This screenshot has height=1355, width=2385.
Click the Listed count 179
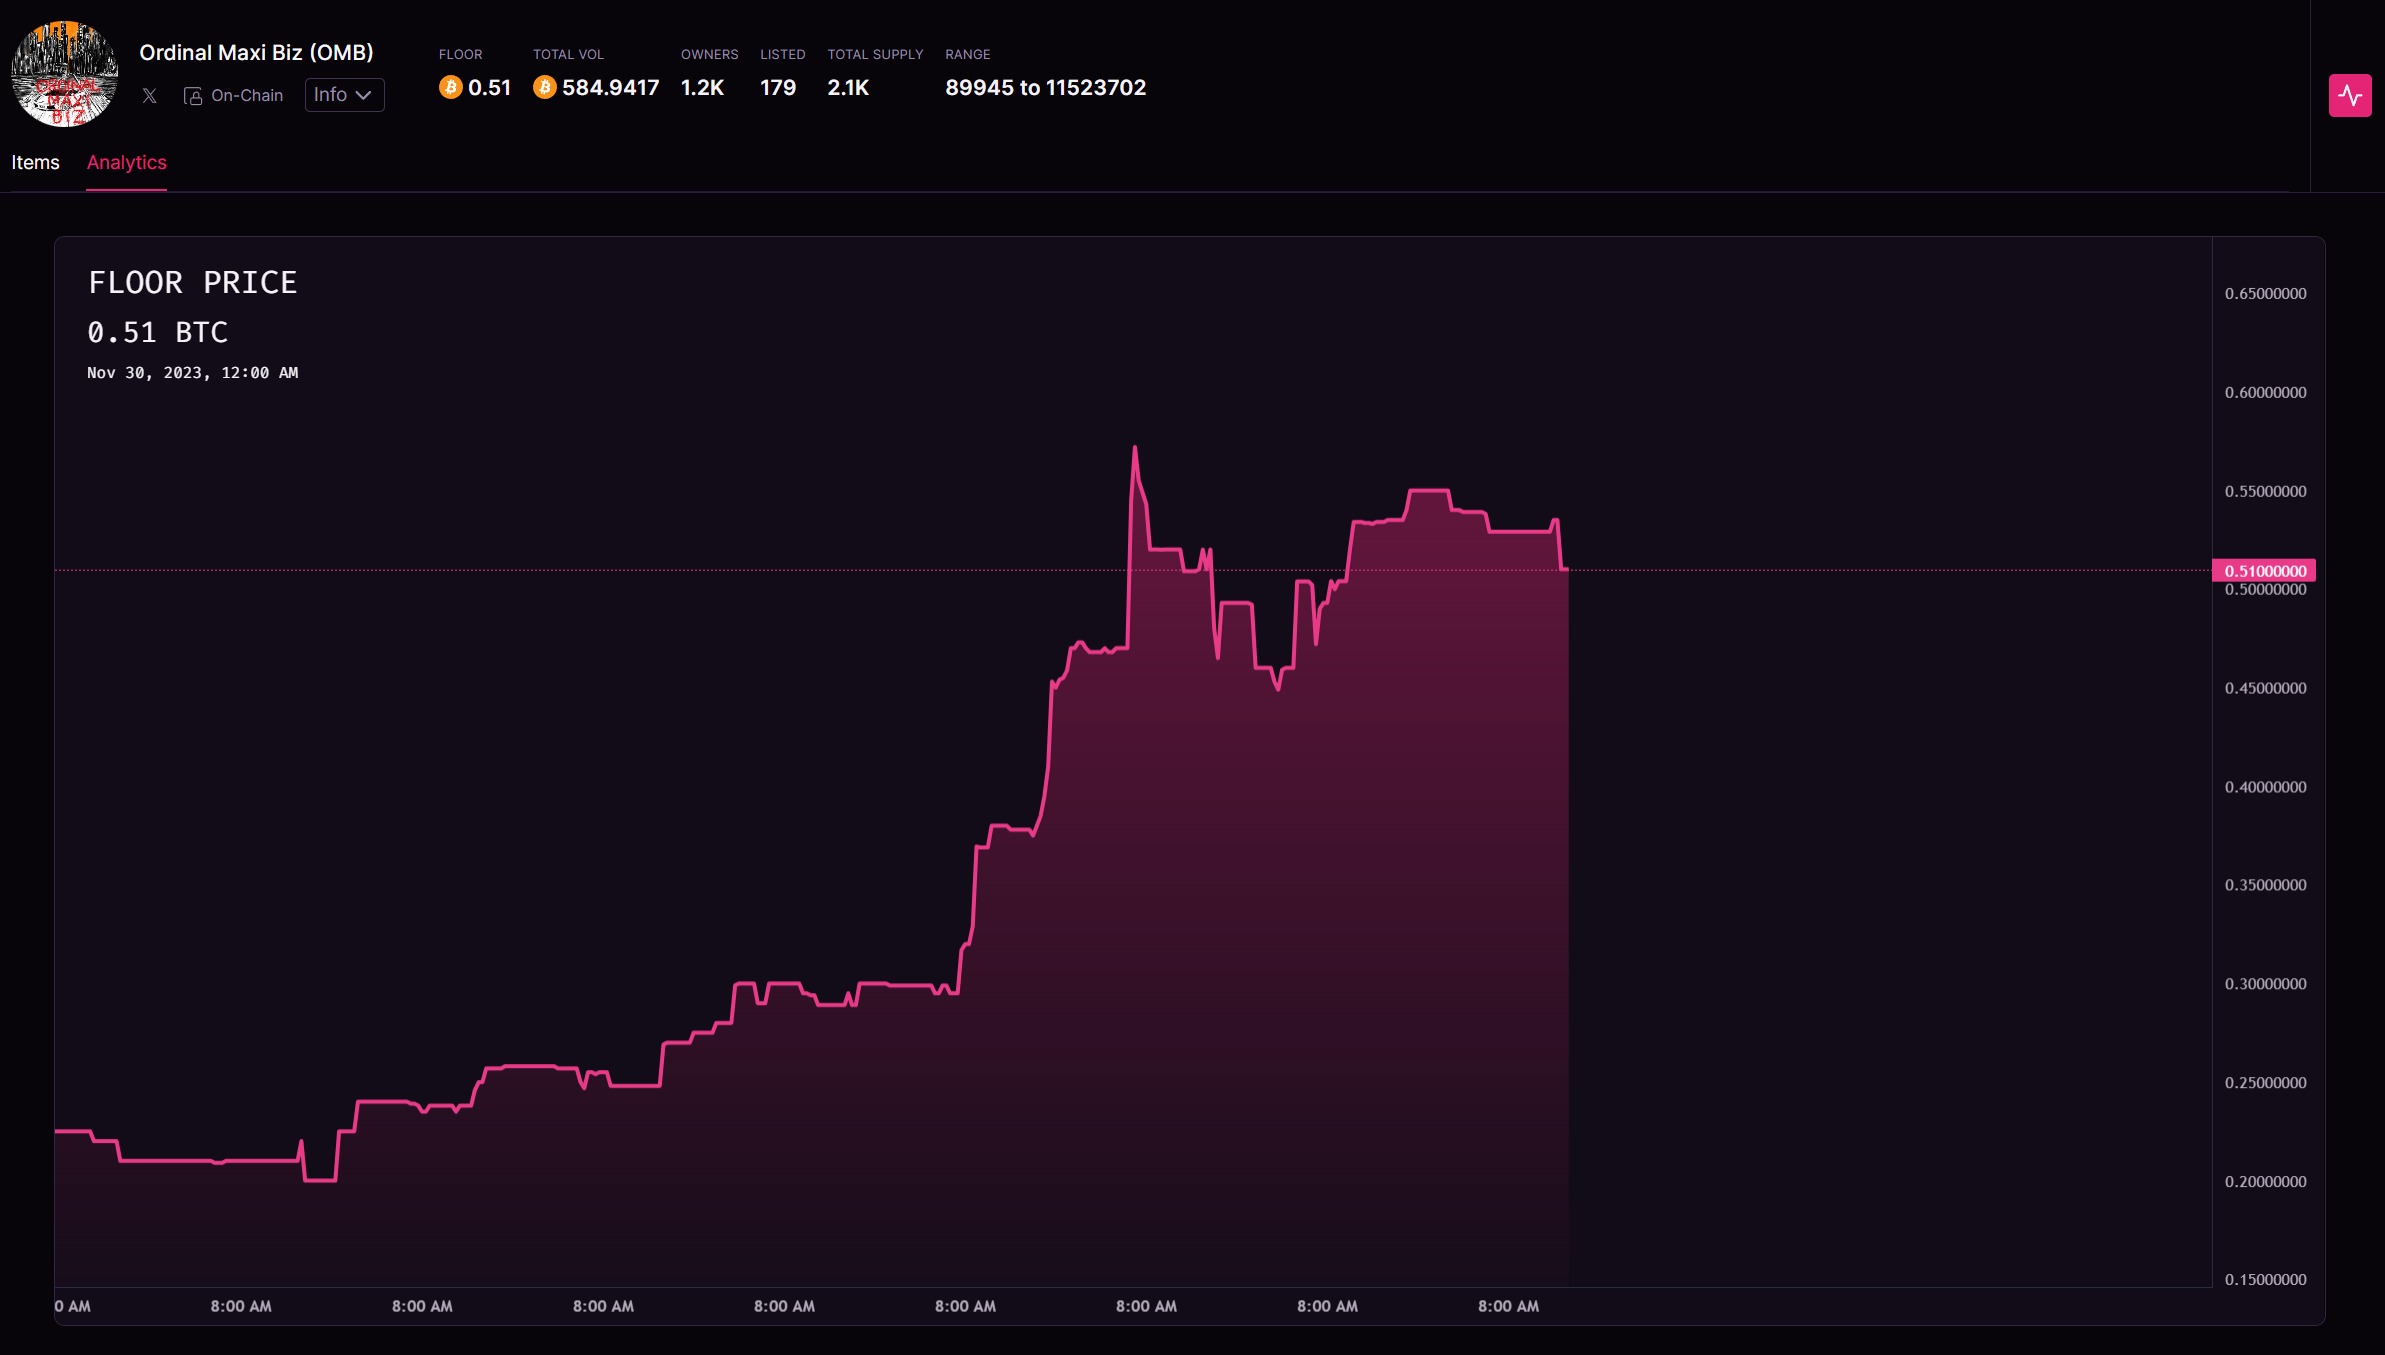pos(777,88)
